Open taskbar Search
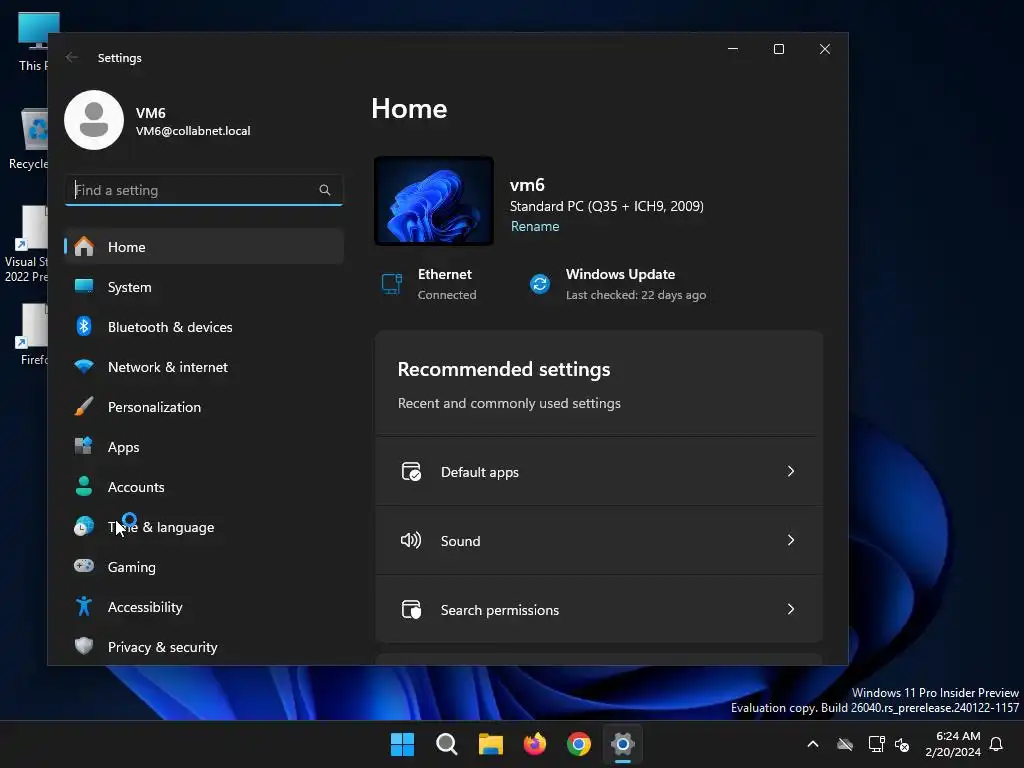This screenshot has width=1024, height=768. (x=447, y=744)
